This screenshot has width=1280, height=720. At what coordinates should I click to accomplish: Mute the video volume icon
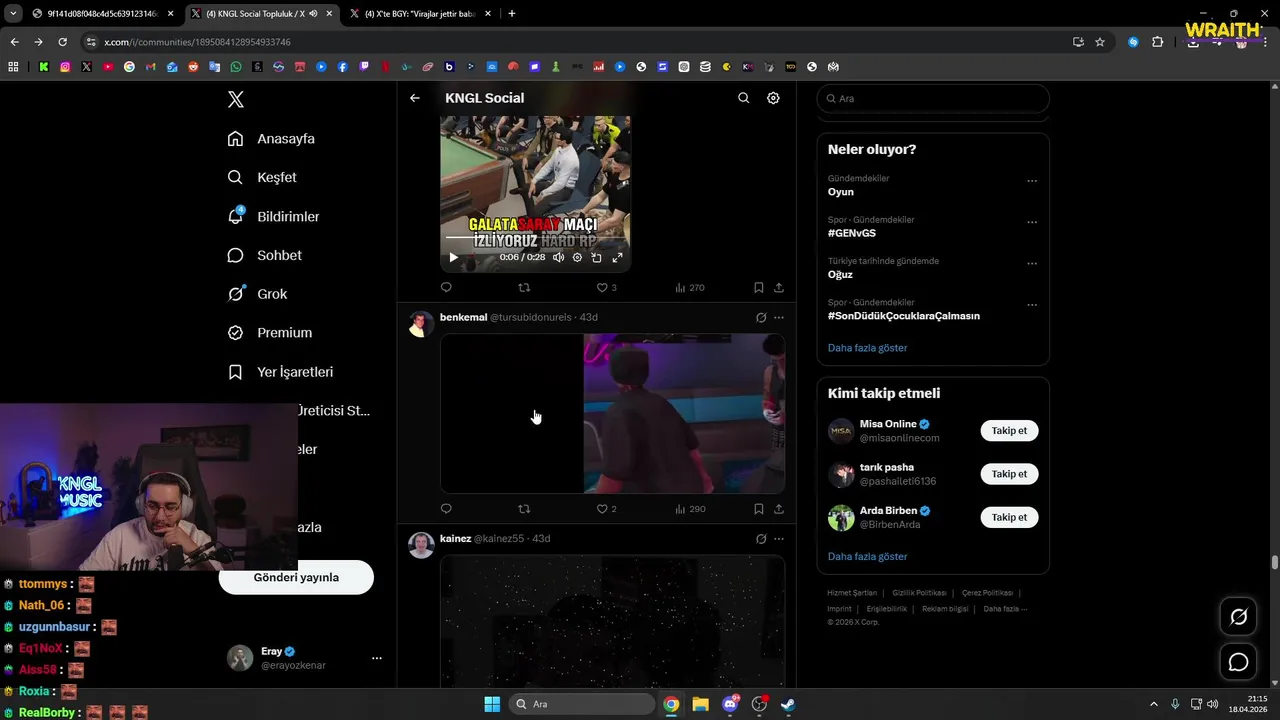tap(558, 257)
